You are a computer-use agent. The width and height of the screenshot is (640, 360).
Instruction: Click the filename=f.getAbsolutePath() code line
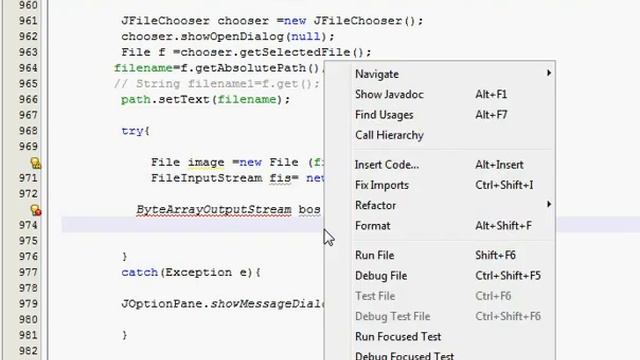point(219,68)
